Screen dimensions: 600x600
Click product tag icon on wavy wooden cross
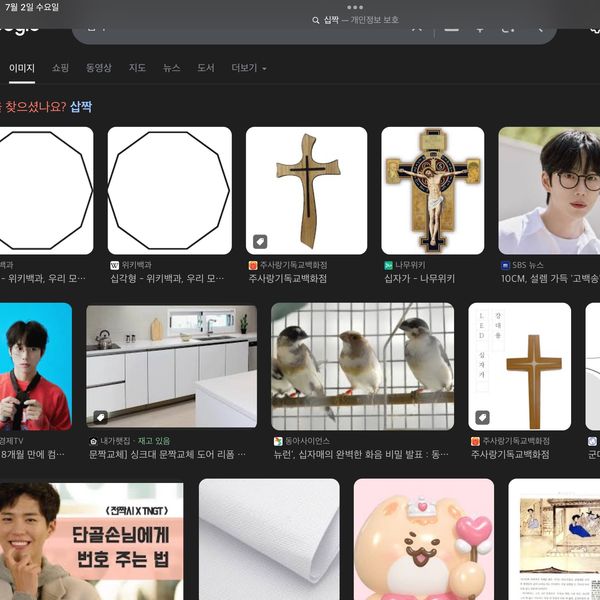coord(260,242)
